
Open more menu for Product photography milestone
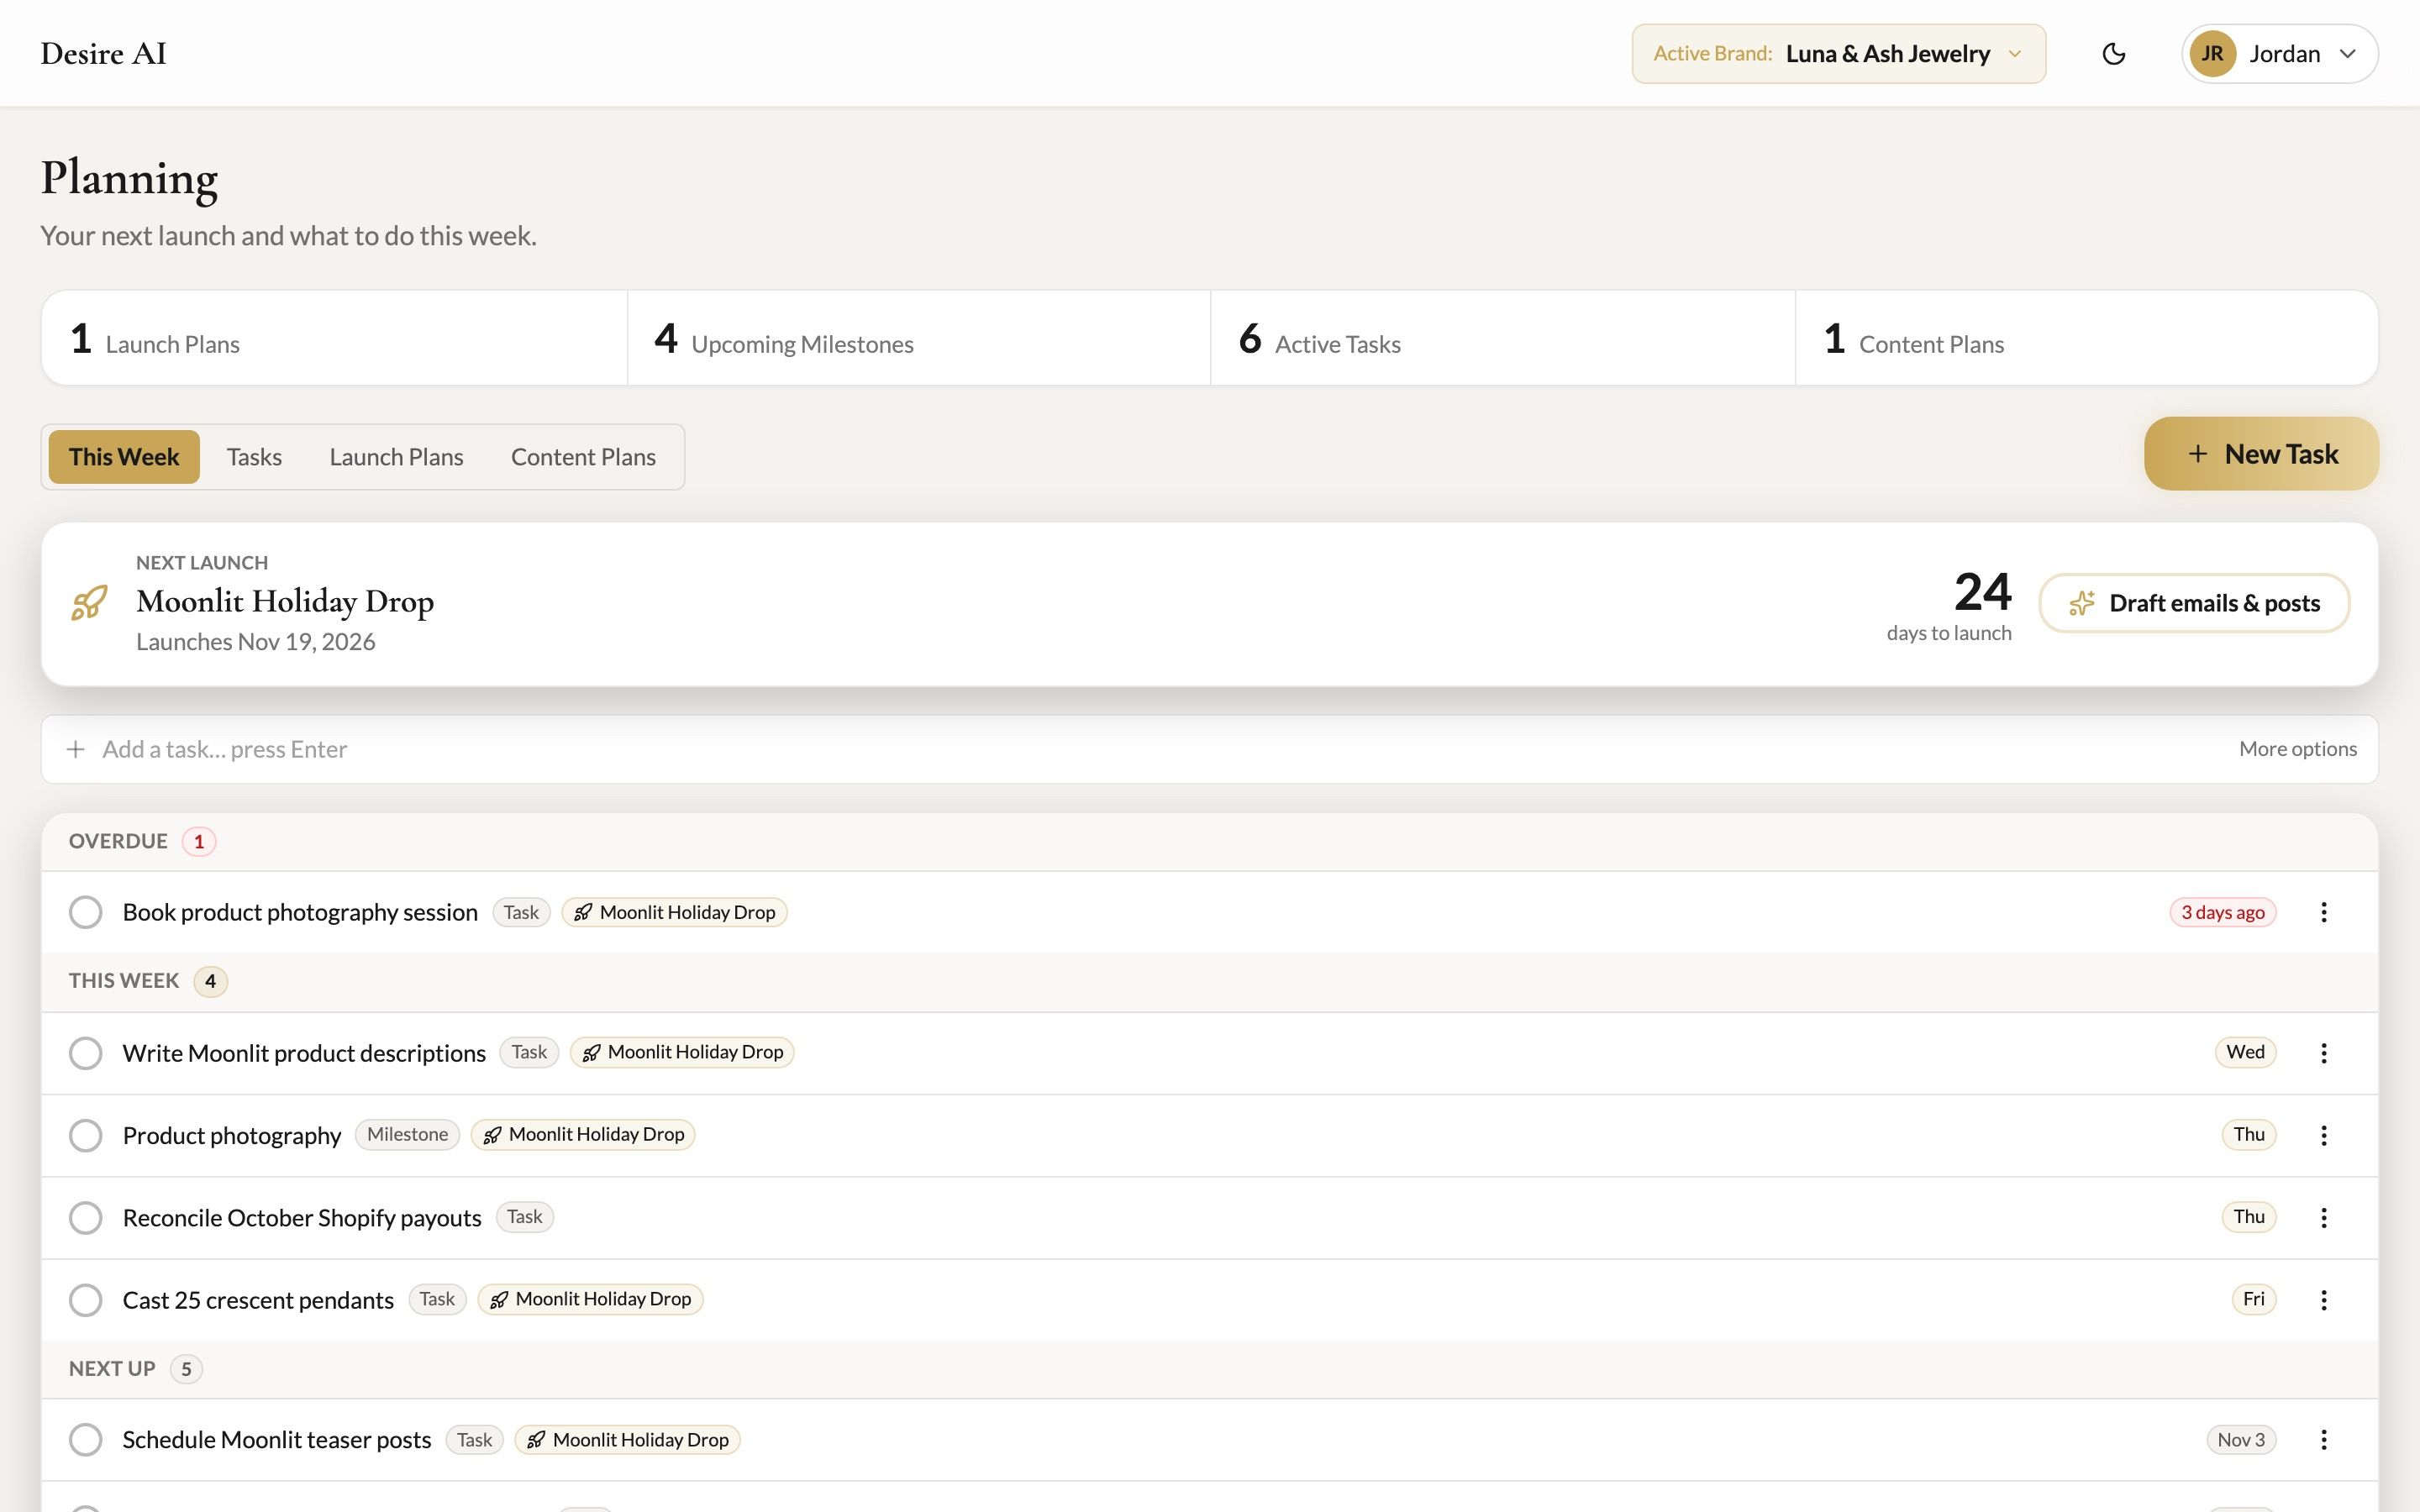click(2324, 1135)
